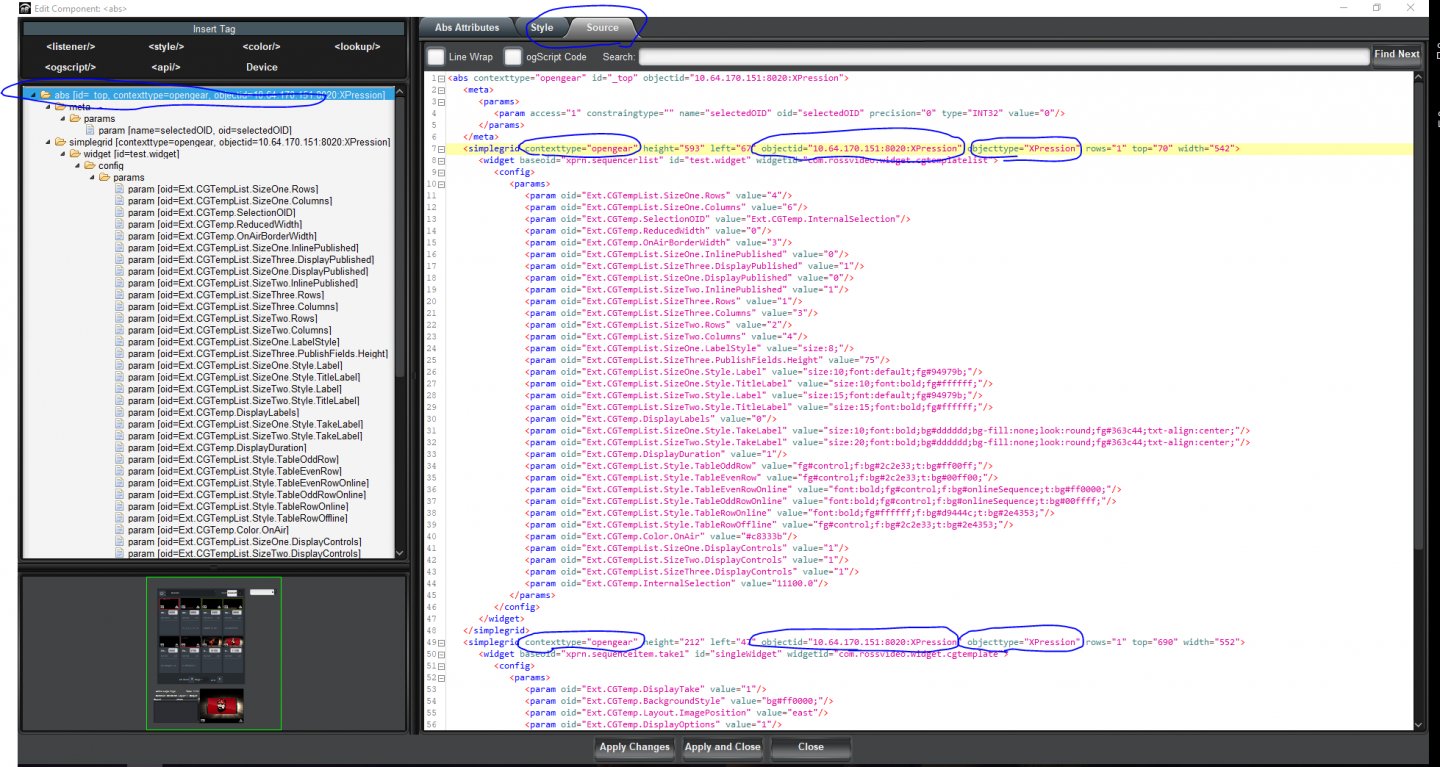Click inside the Search text field
The height and width of the screenshot is (767, 1440).
pos(1002,57)
